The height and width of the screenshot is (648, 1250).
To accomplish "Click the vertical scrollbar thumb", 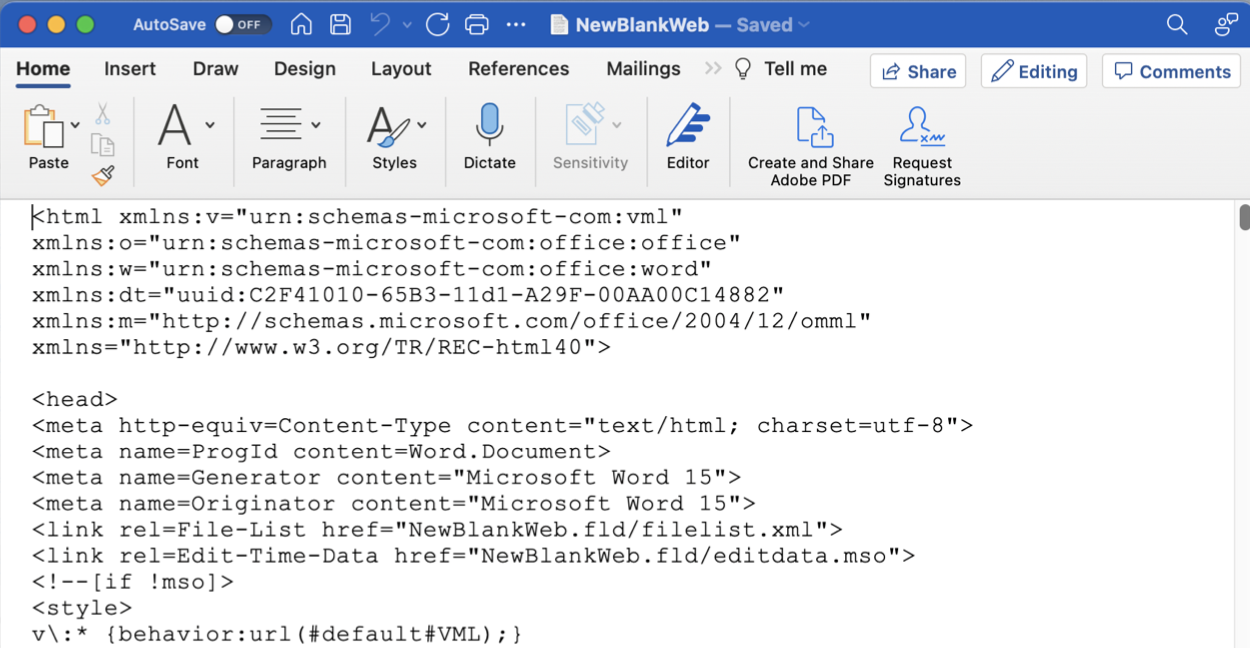I will click(x=1244, y=216).
